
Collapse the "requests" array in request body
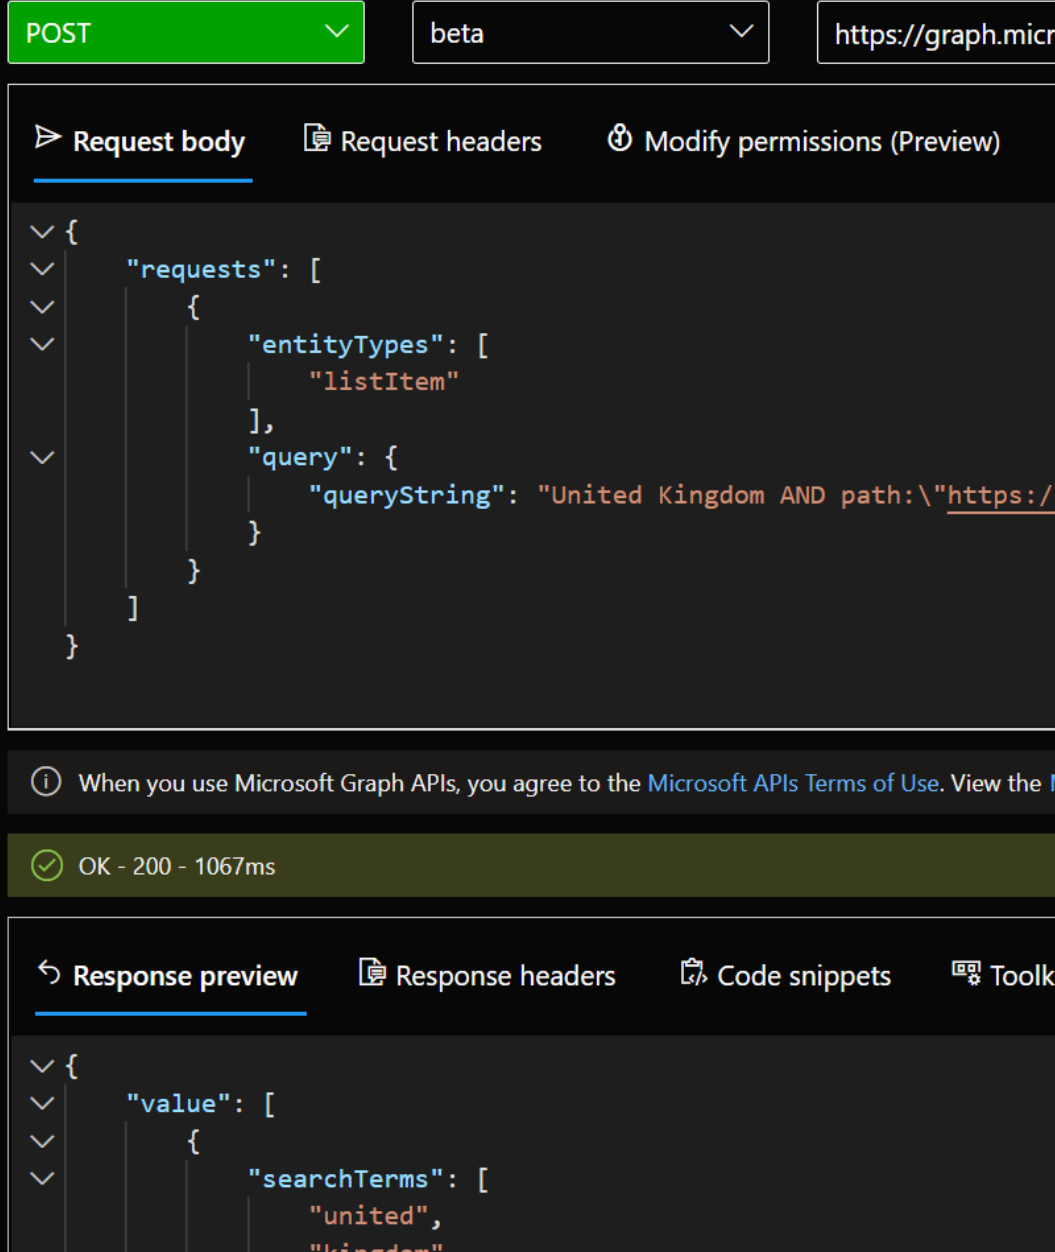[x=42, y=269]
